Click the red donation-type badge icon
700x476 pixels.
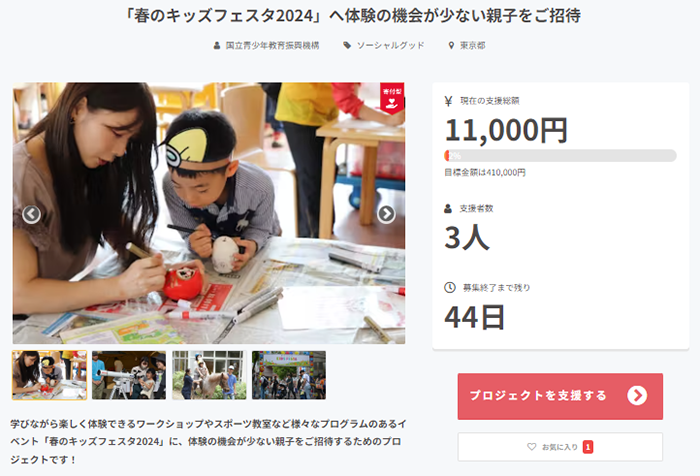[392, 98]
